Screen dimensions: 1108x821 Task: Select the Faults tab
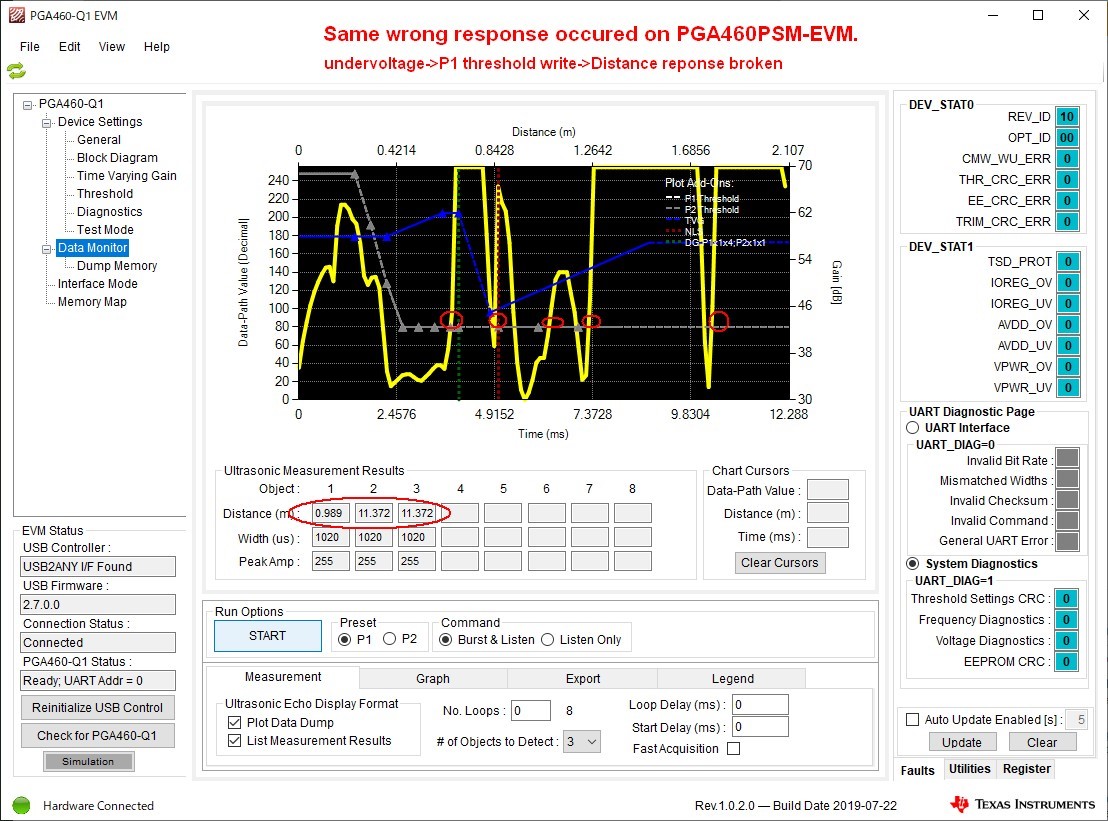[917, 770]
